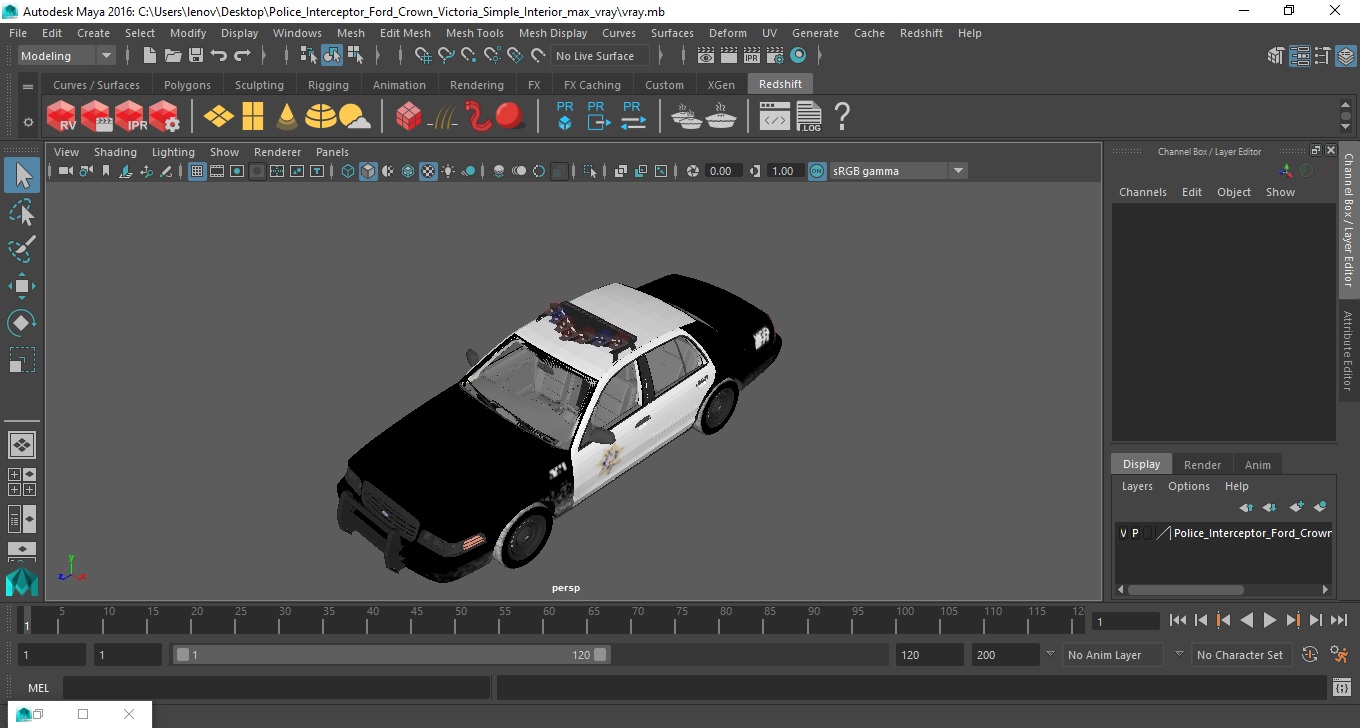Toggle Auto Keyframe button
Viewport: 1360px width, 728px height.
[x=1310, y=655]
